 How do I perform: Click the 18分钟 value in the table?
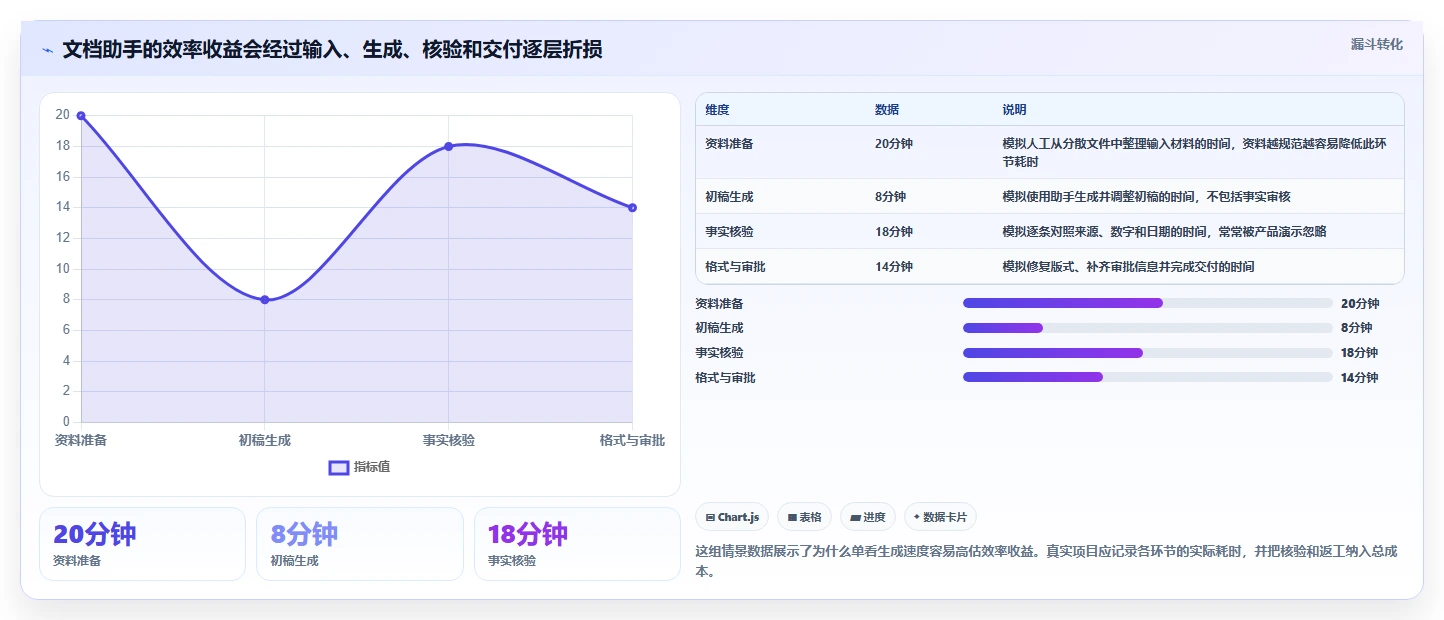(894, 232)
